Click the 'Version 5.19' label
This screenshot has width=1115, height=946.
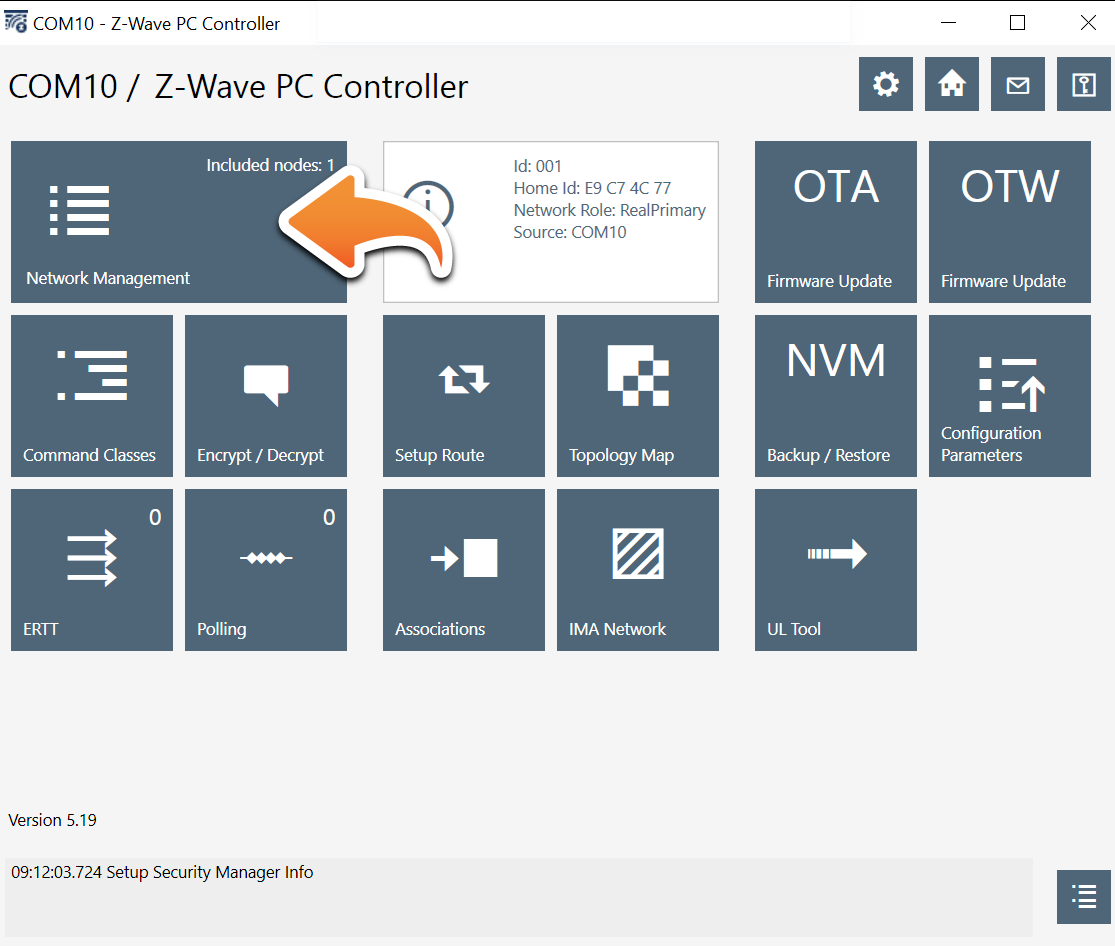(52, 820)
